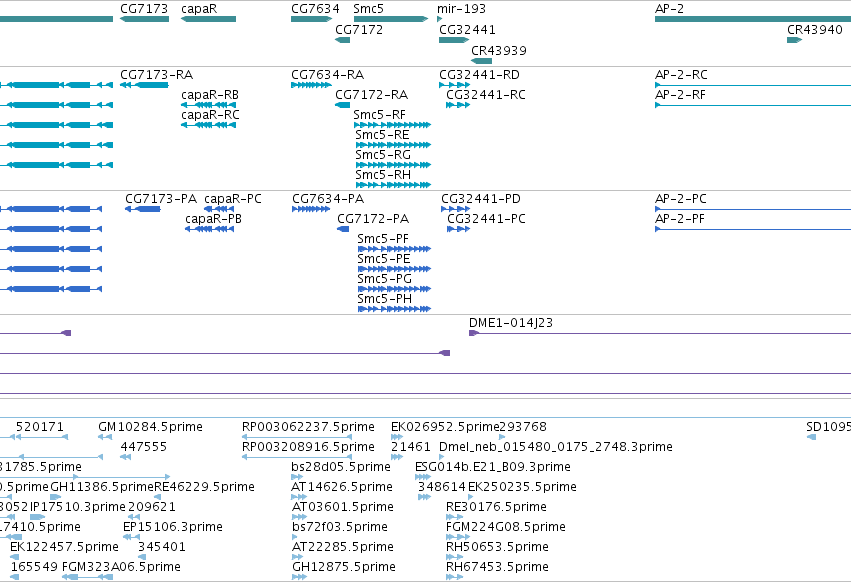Click the Smc5-RF transcript label

click(379, 115)
